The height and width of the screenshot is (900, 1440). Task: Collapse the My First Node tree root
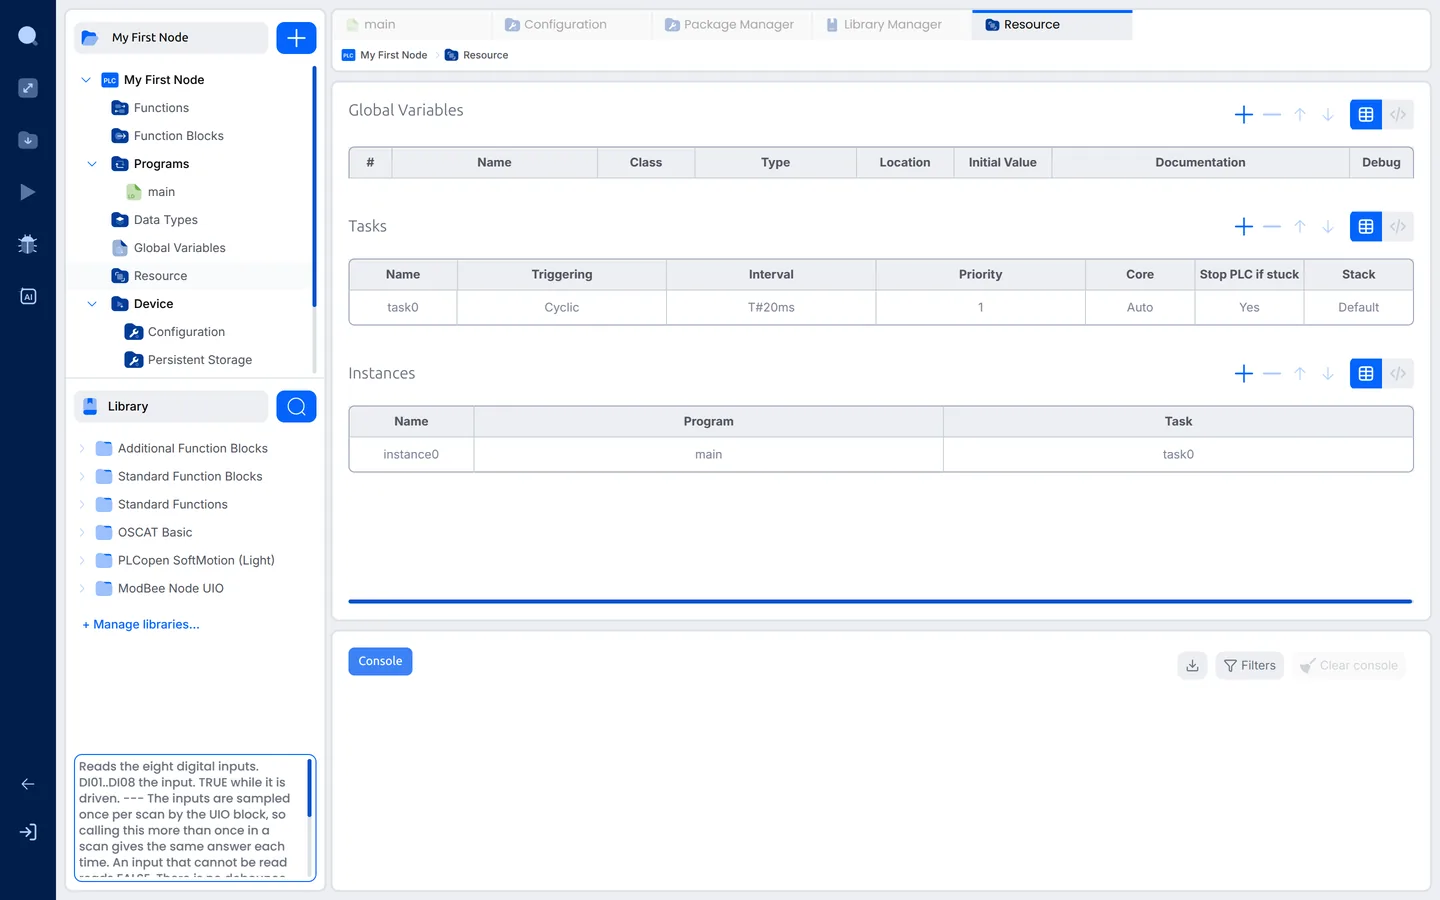click(86, 80)
